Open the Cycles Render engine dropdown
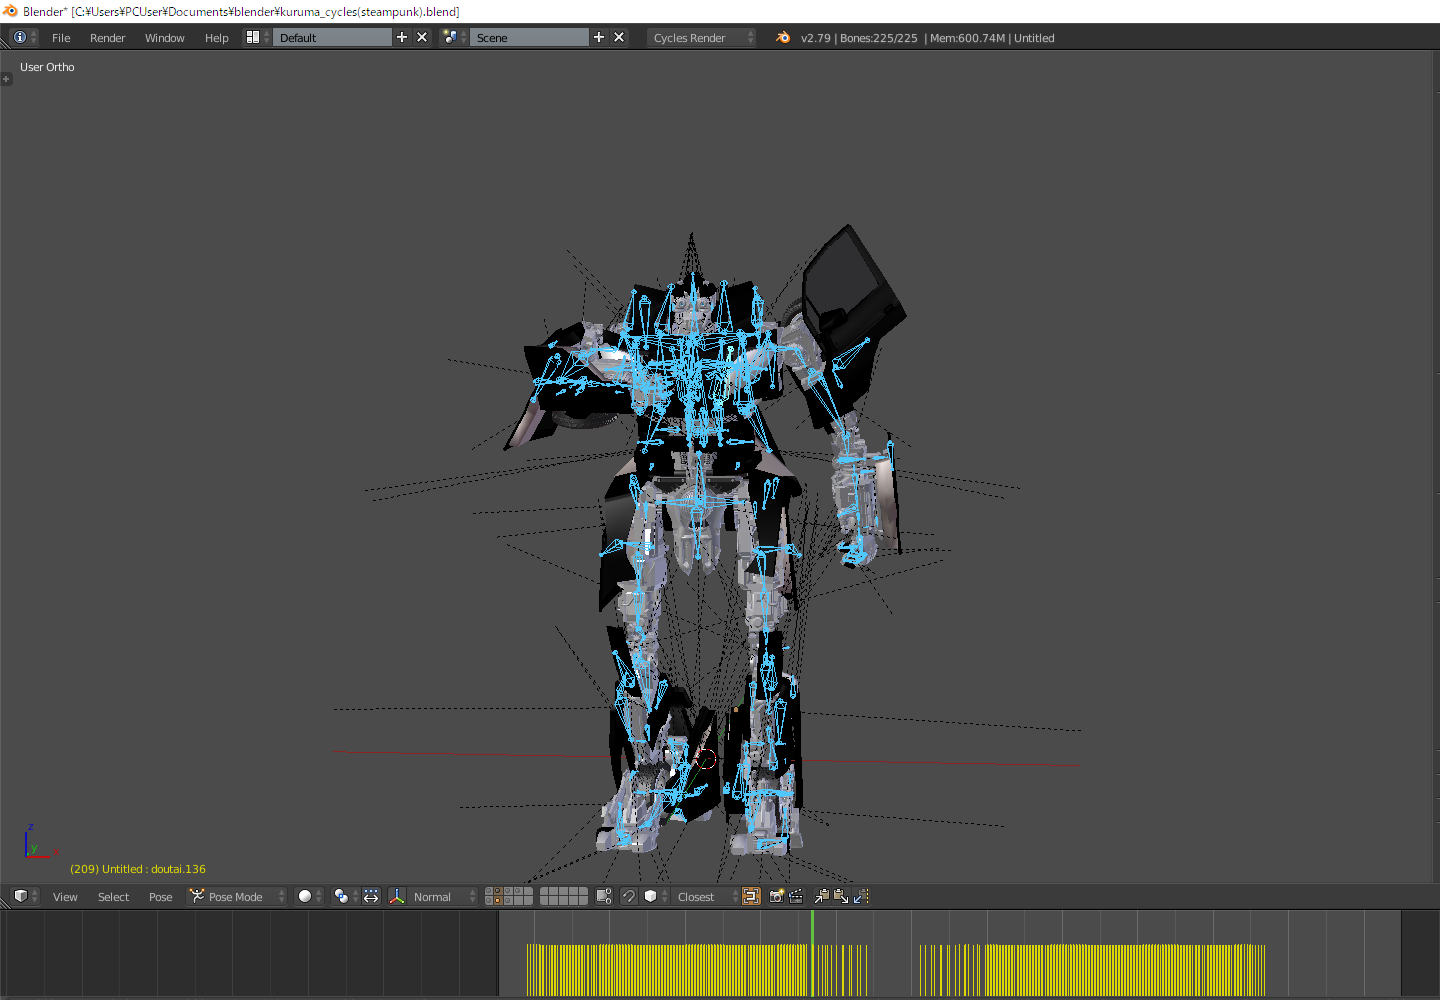This screenshot has height=1000, width=1440. click(703, 38)
